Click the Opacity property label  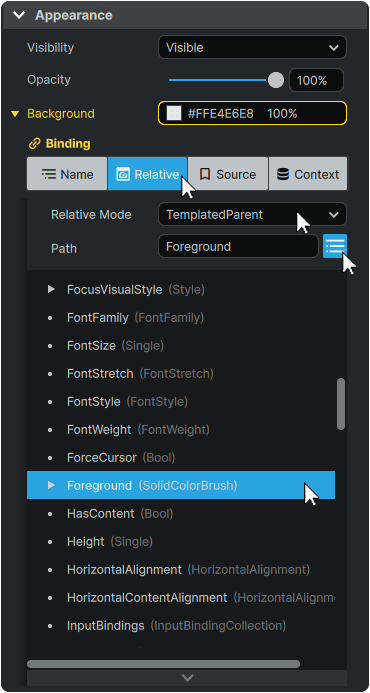[x=49, y=80]
